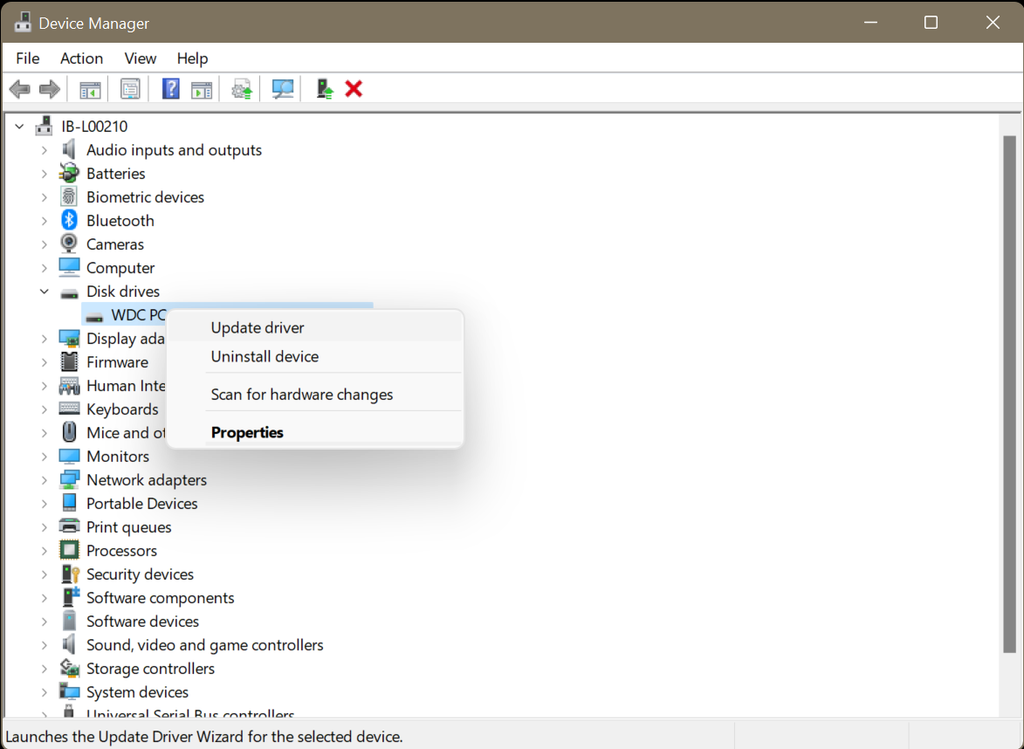Click the Bluetooth category icon
The width and height of the screenshot is (1024, 749).
tap(69, 220)
